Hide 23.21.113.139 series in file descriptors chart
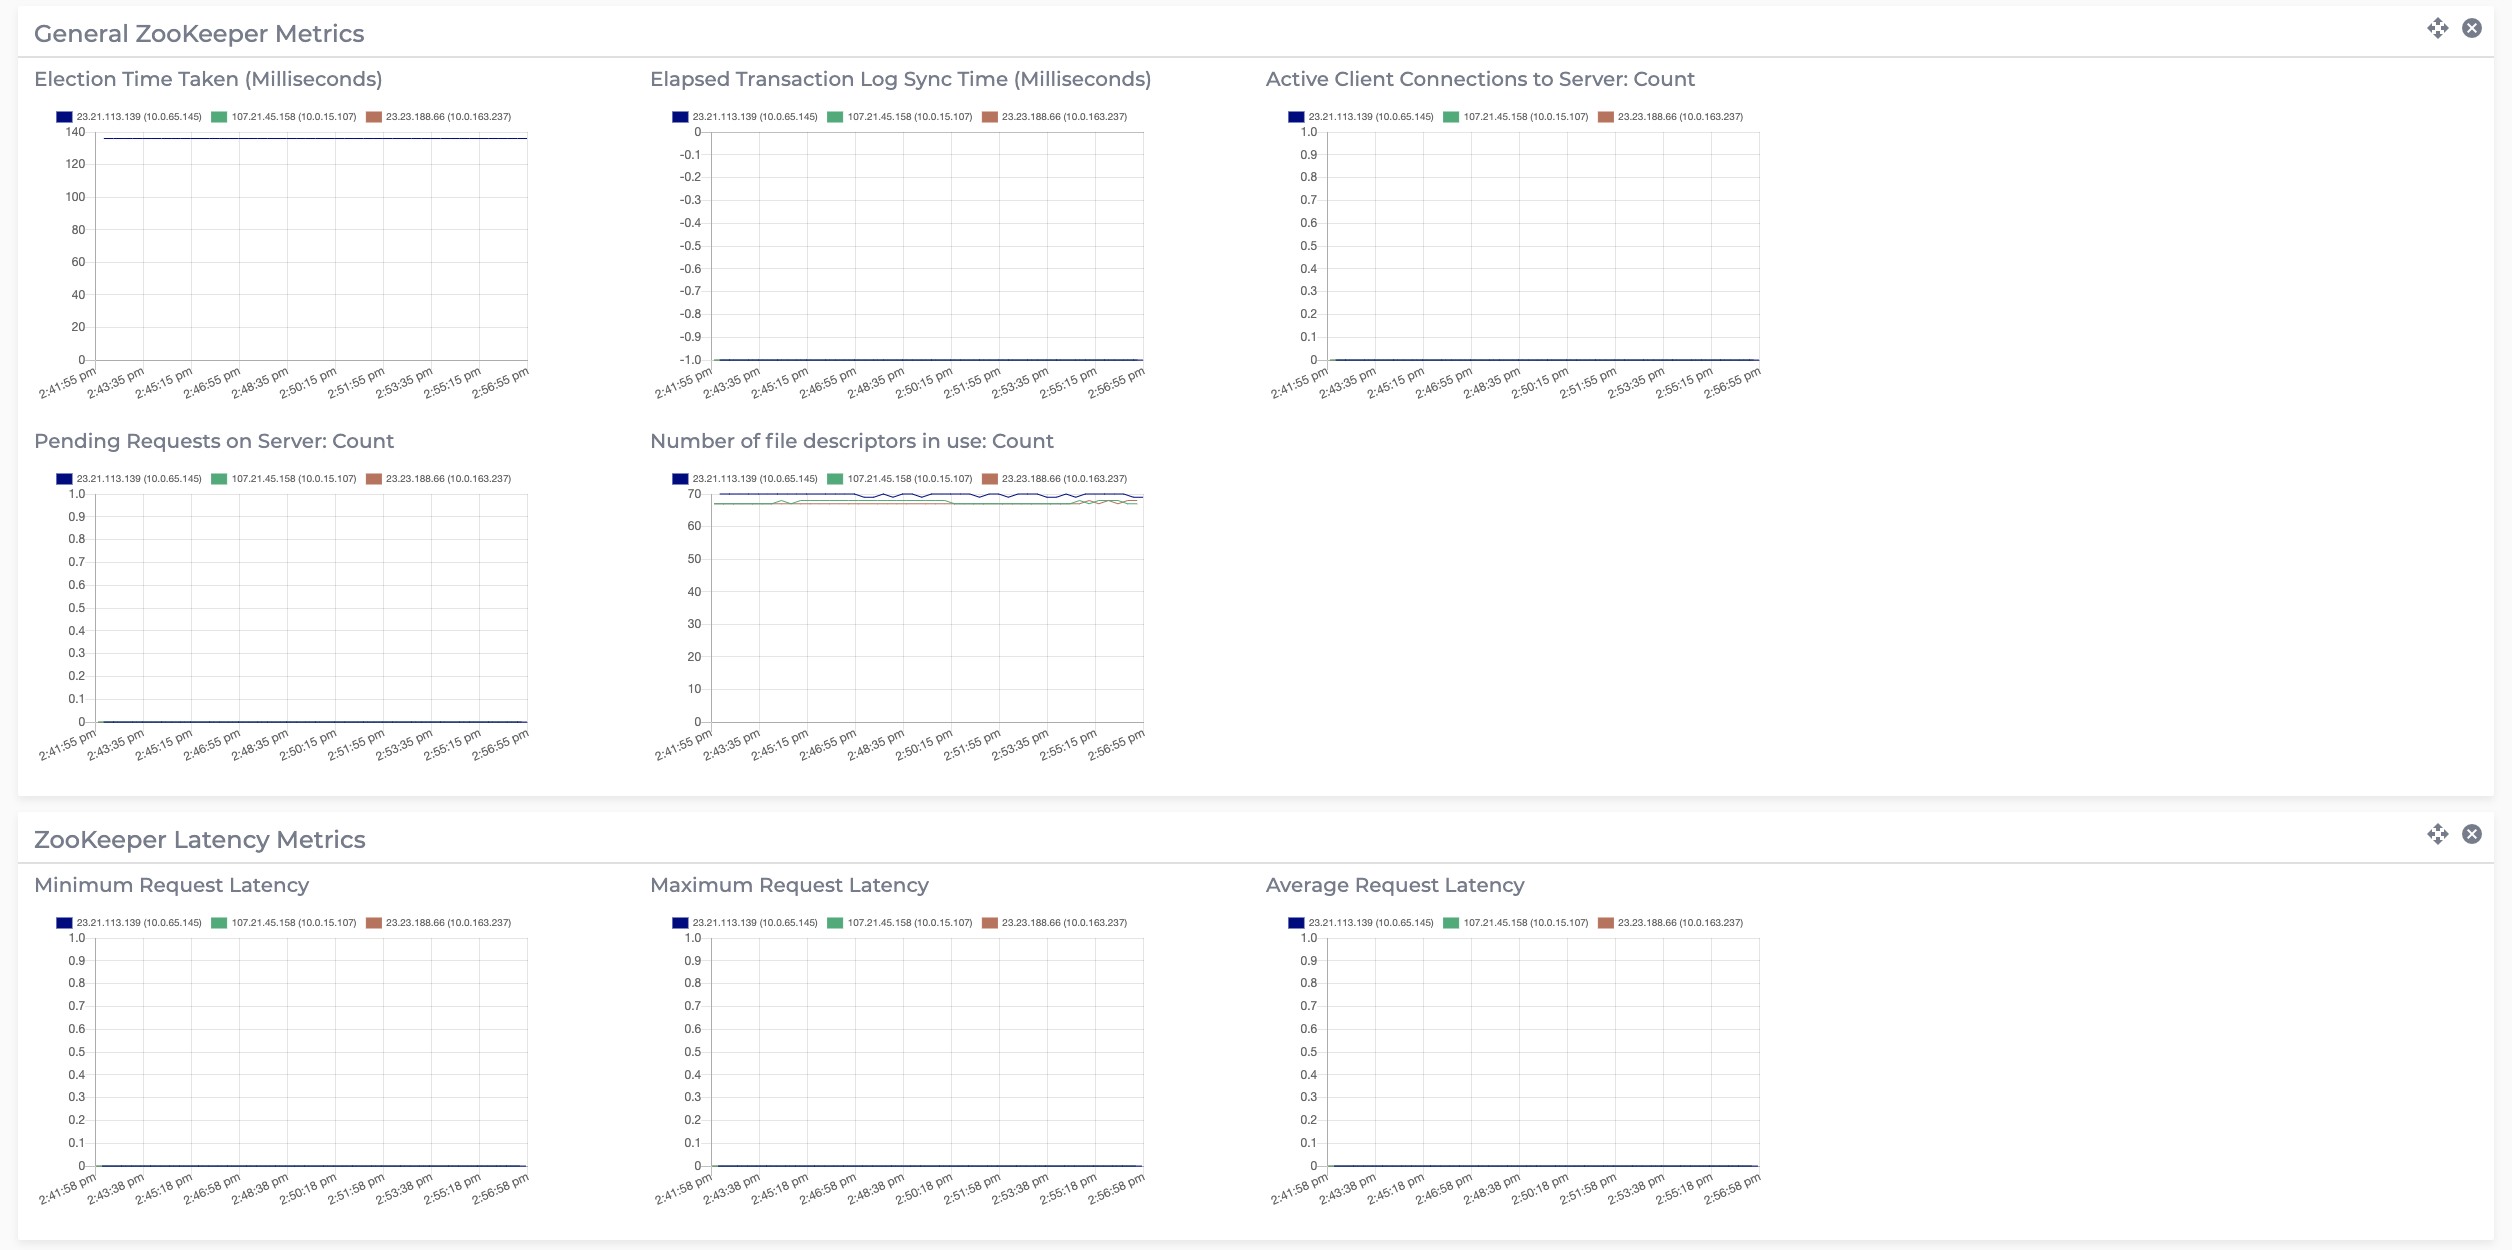 pos(754,479)
